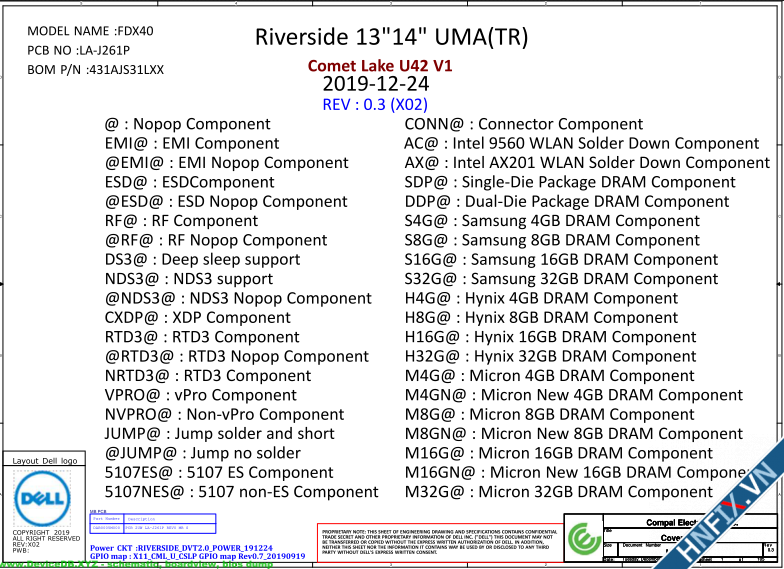Viewport: 784px width, 569px height.
Task: Select the "M32G@ : Micron 32GB DRAM" entry
Action: (x=558, y=491)
